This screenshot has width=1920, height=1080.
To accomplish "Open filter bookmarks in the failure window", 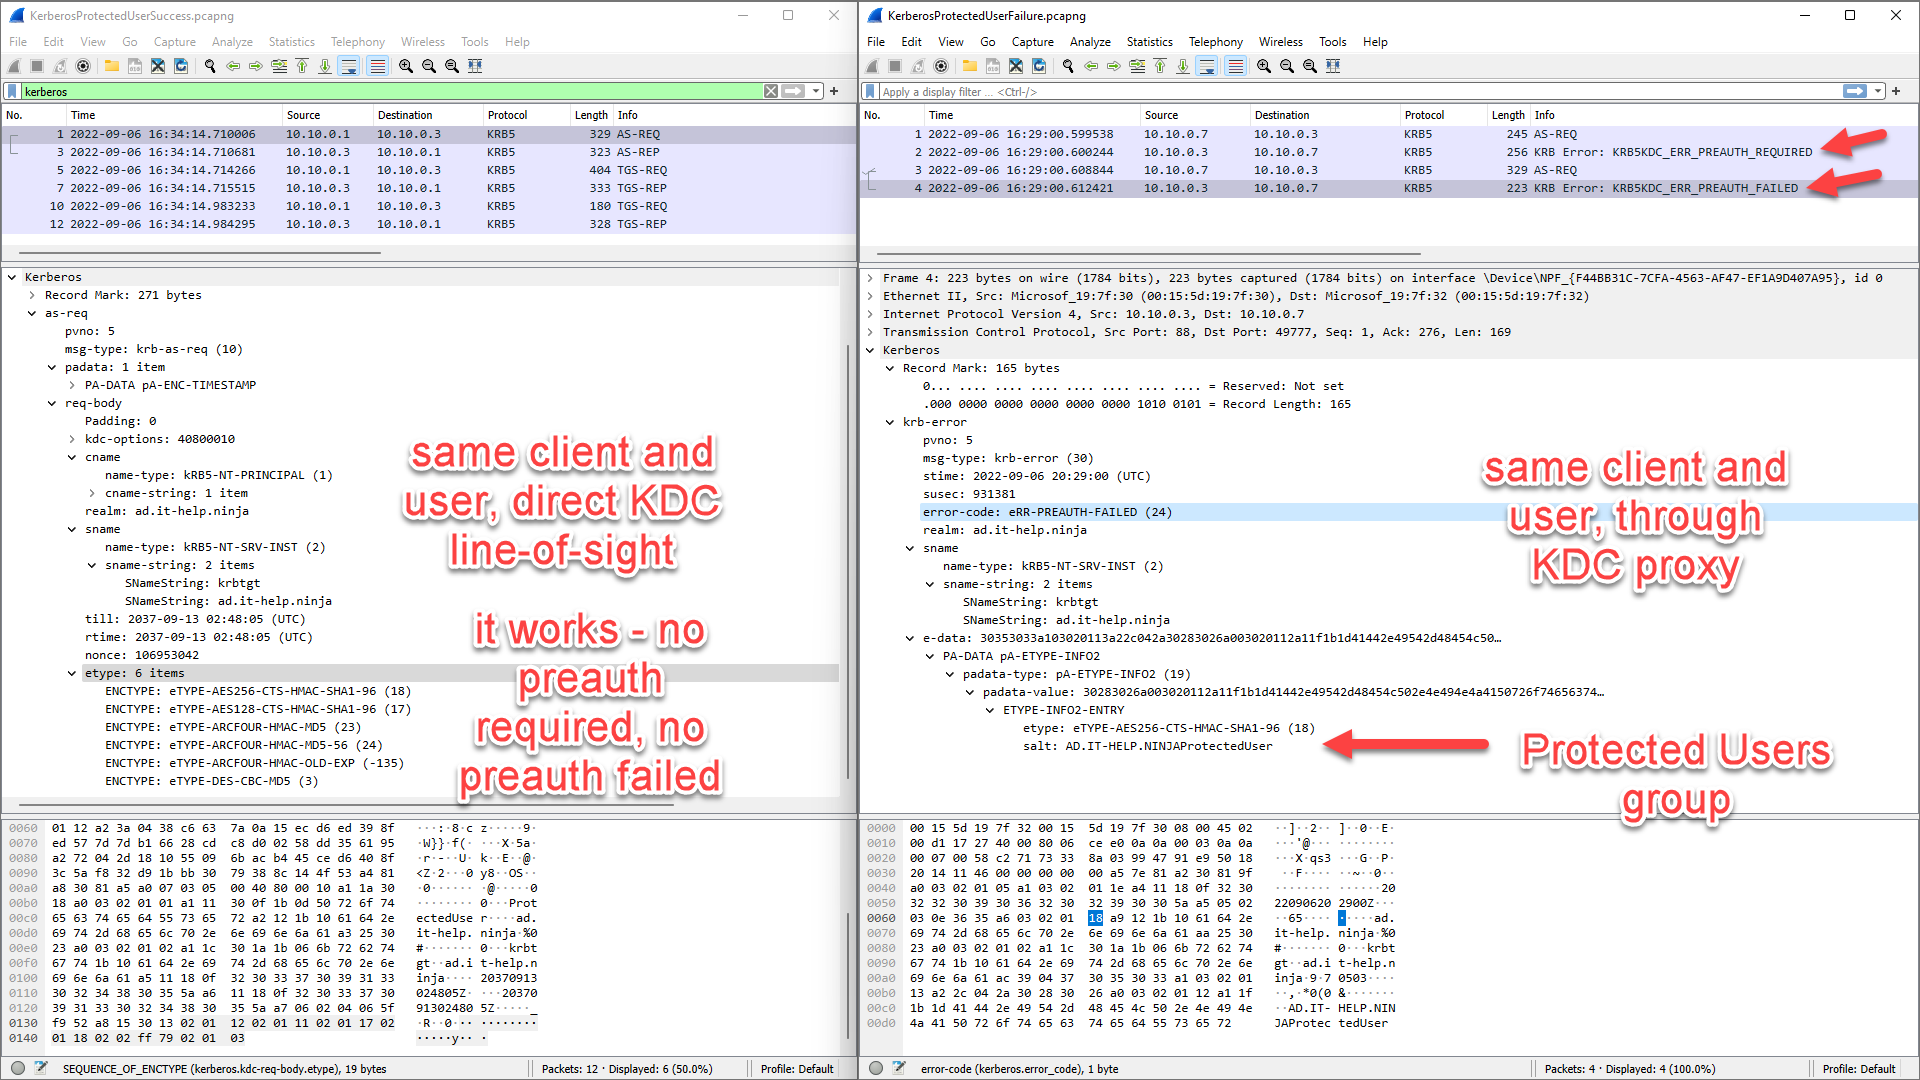I will coord(869,91).
